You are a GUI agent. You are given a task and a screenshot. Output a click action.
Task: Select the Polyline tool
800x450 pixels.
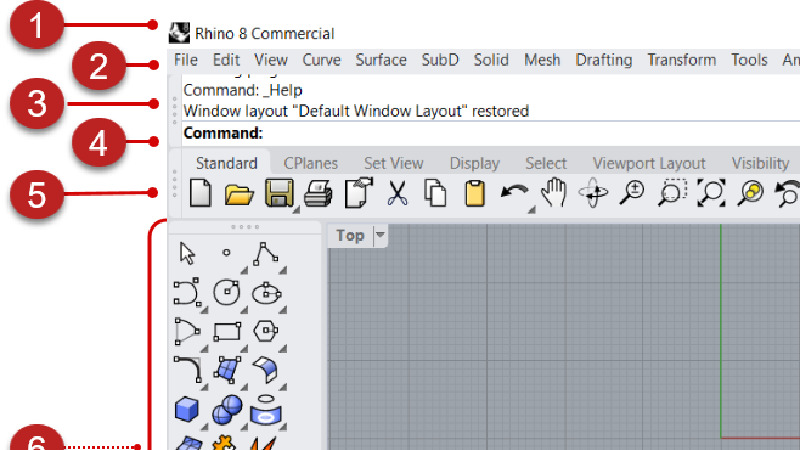(265, 253)
